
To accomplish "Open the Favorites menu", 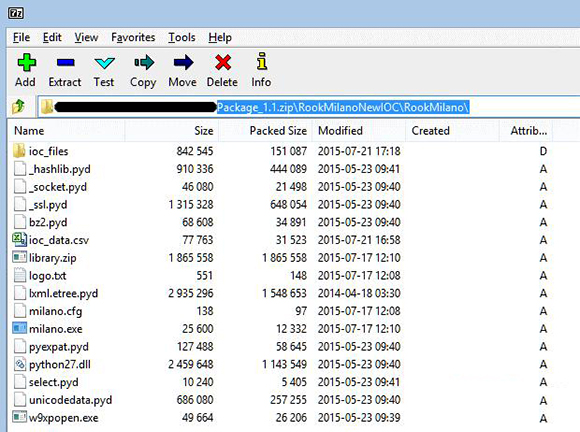I will [133, 37].
